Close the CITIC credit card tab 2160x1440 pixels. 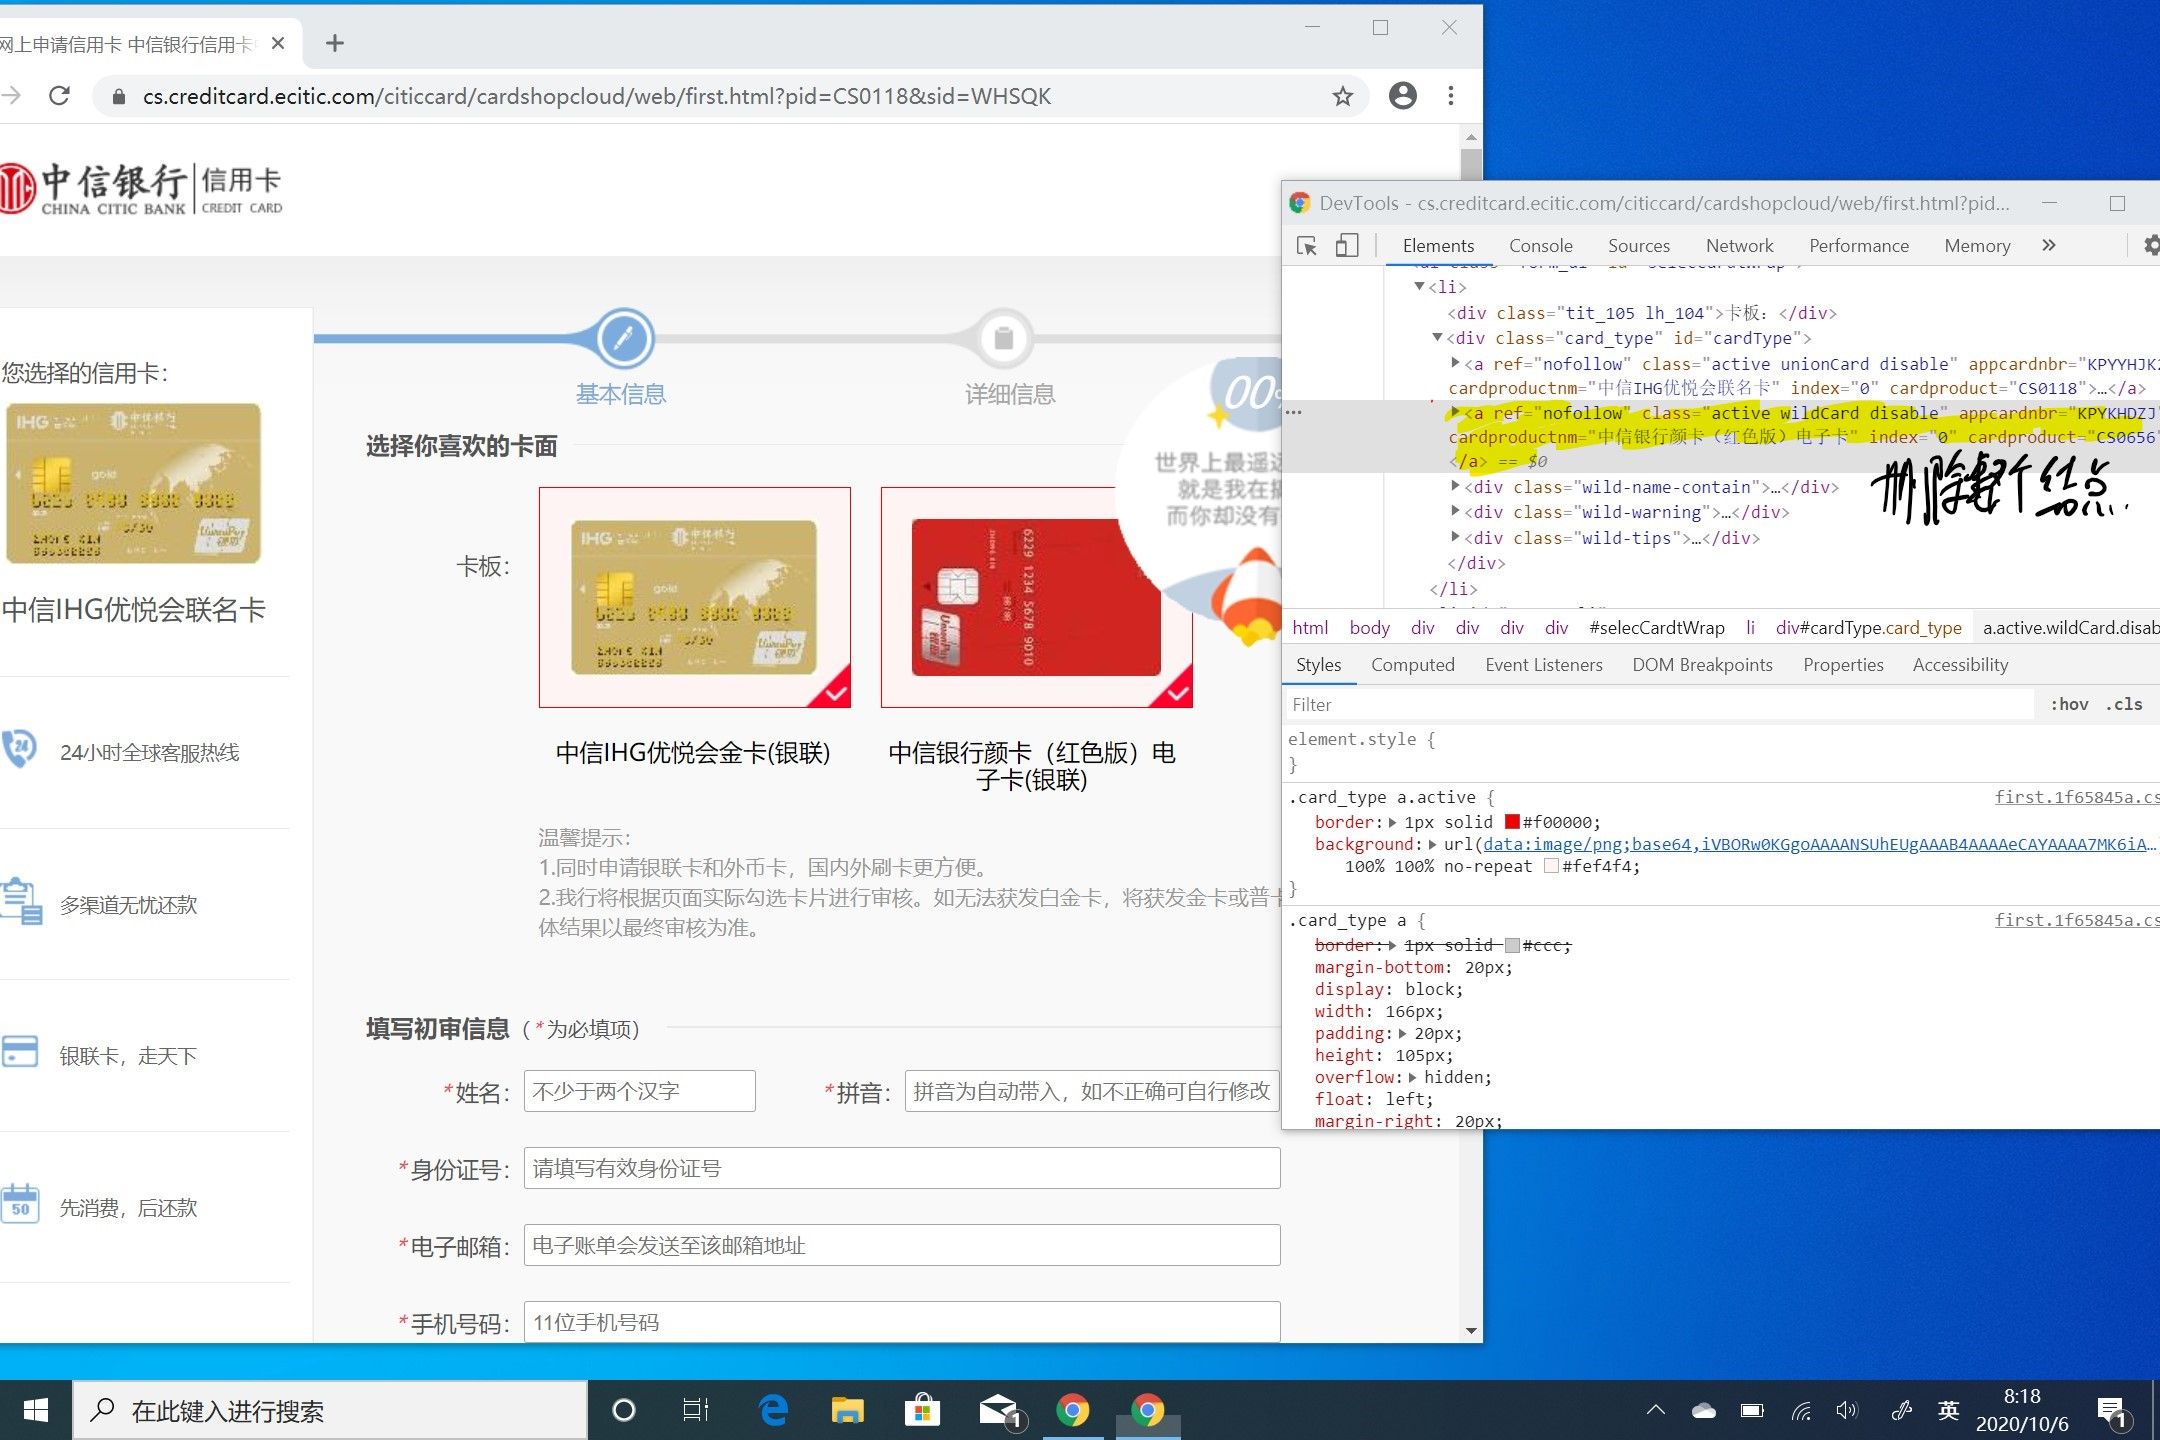pyautogui.click(x=278, y=43)
